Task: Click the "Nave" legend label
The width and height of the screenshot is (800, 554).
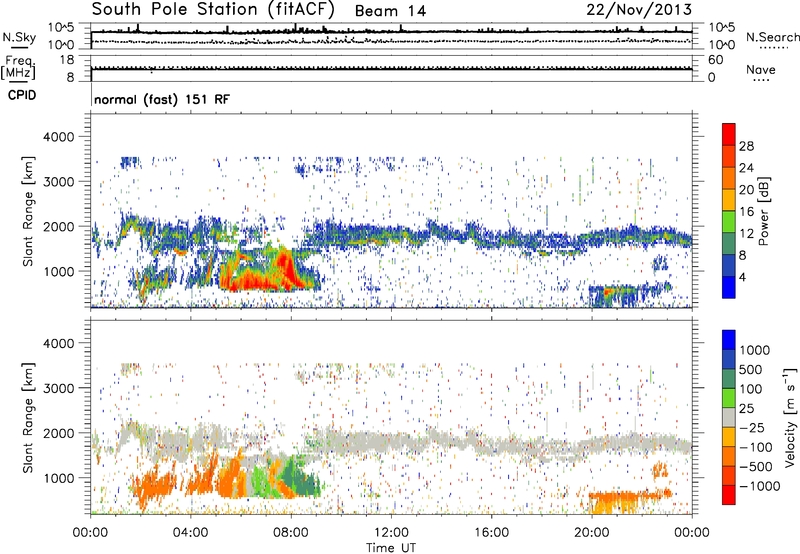Action: coord(761,69)
